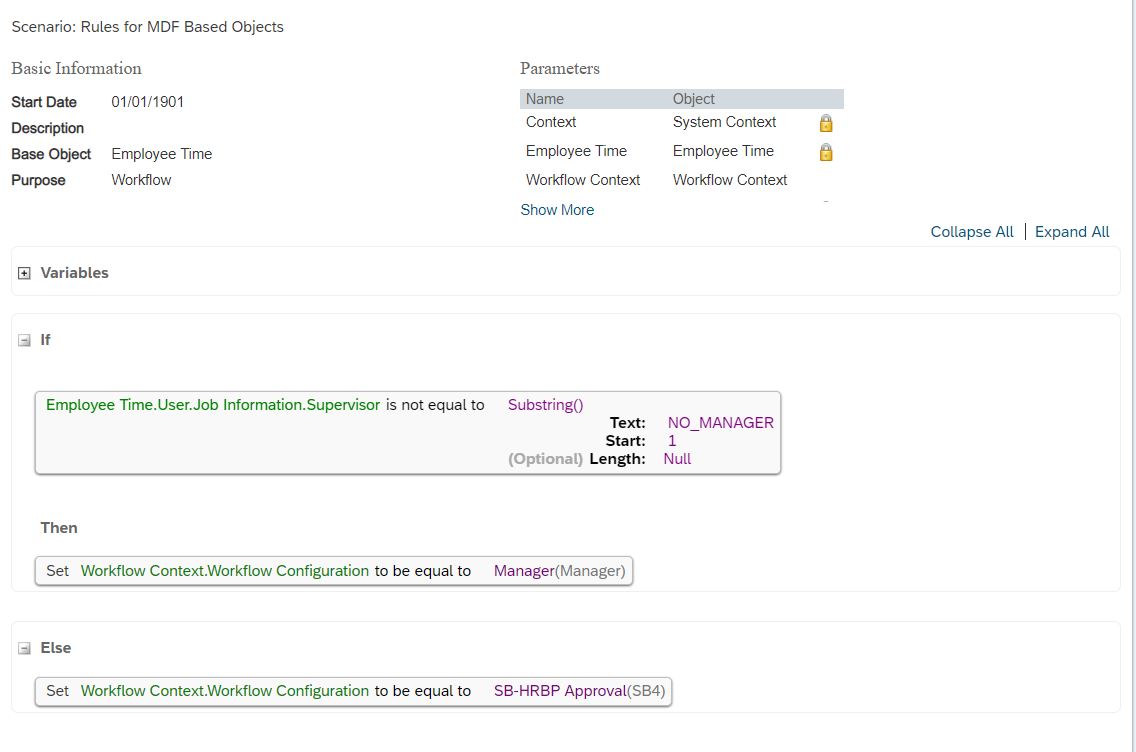Click the NO_MANAGER text value

click(x=721, y=422)
